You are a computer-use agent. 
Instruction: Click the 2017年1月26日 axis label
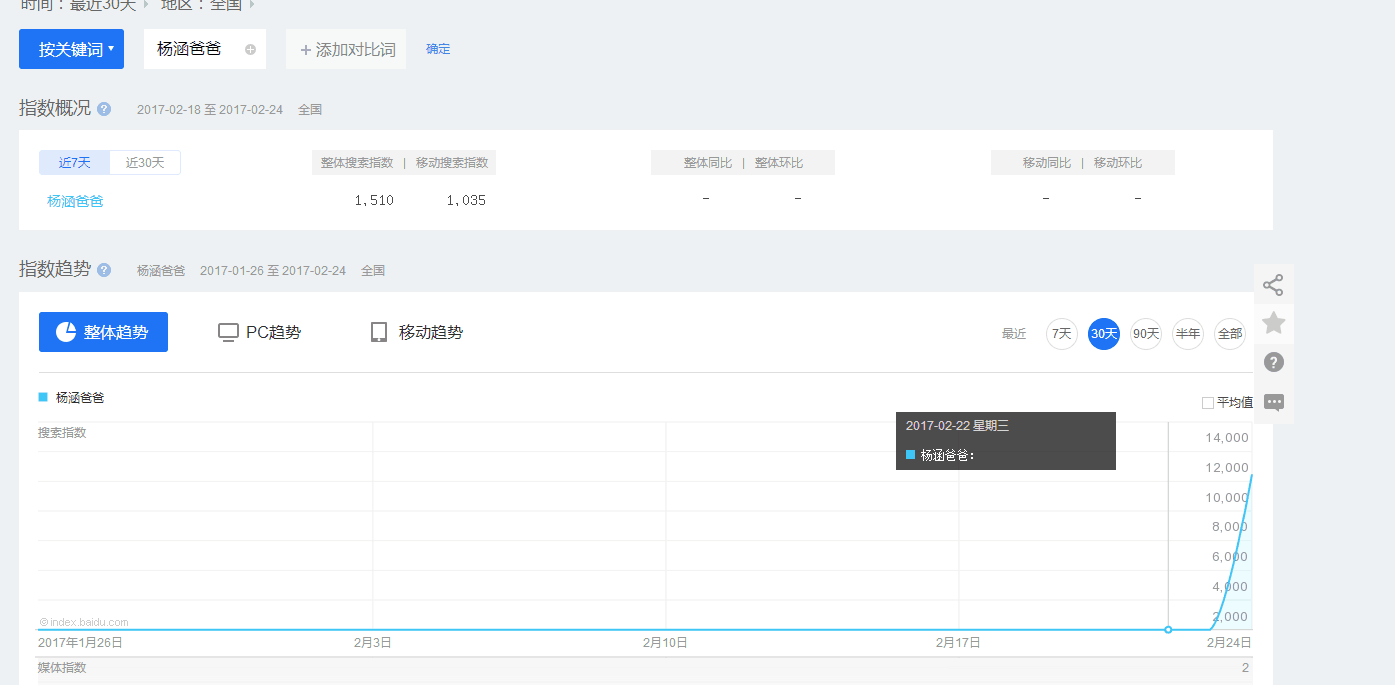pyautogui.click(x=80, y=642)
